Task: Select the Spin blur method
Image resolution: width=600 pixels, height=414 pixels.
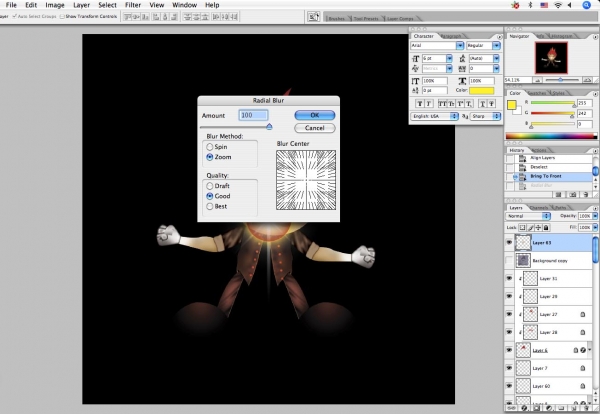Action: [x=217, y=147]
